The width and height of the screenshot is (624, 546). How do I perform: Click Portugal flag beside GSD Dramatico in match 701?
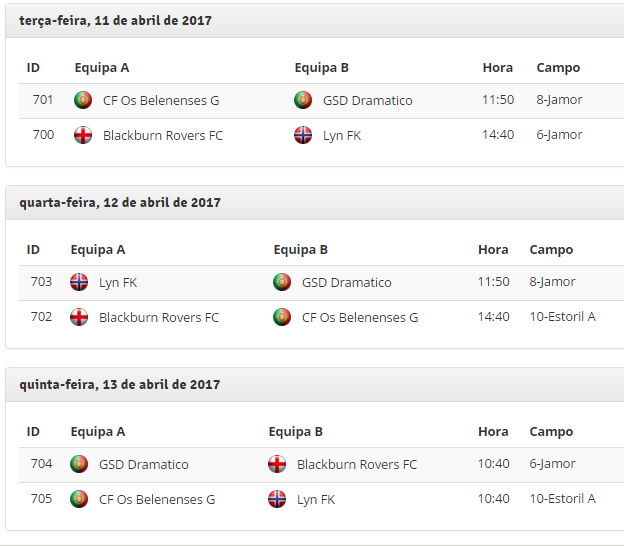click(303, 100)
